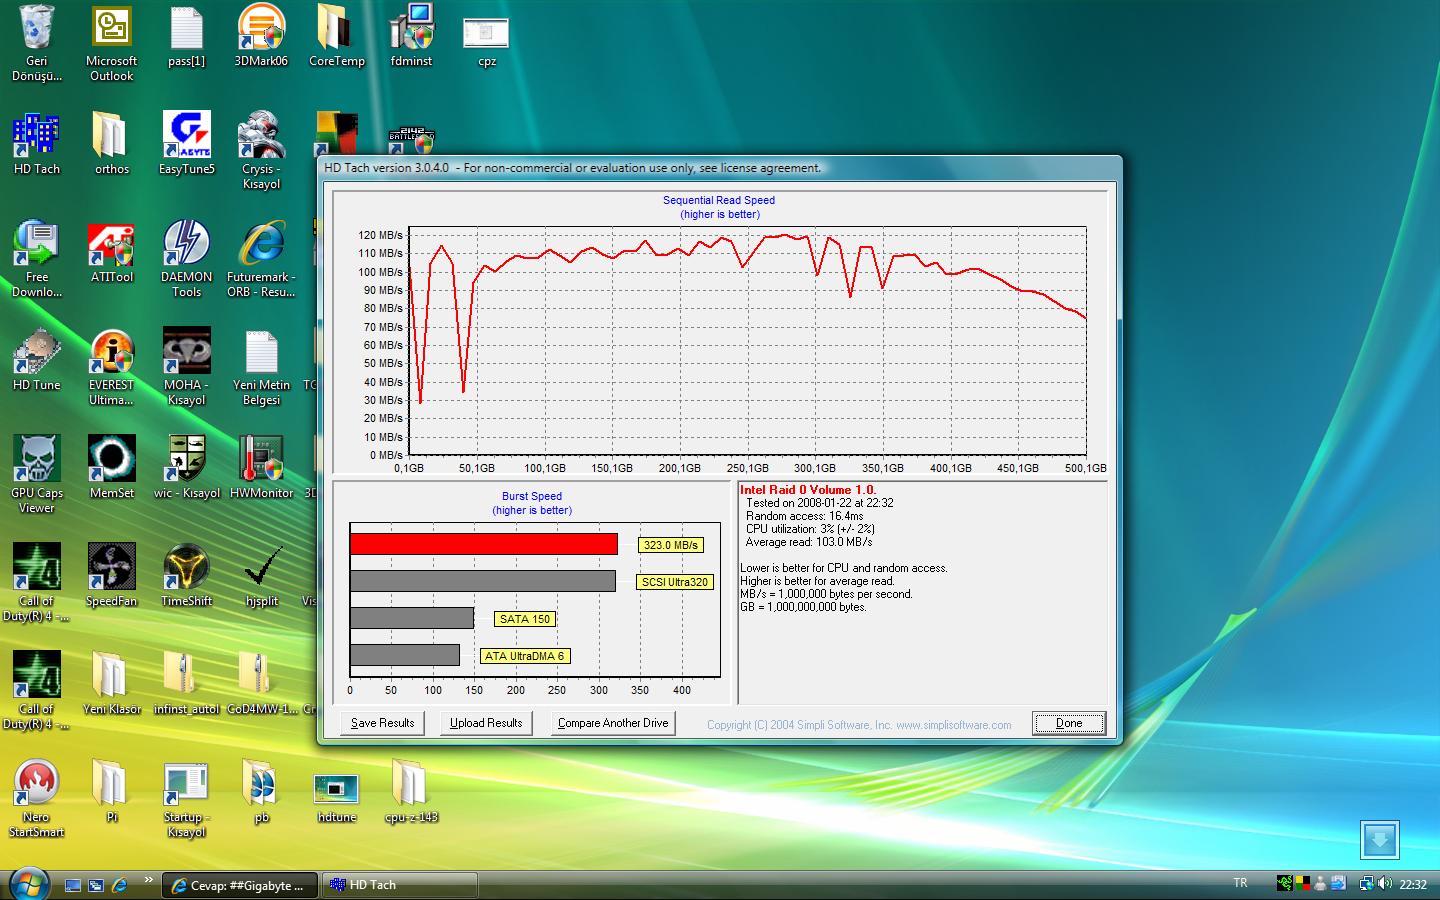Launch the HD Tune desktop shortcut
1440x900 pixels.
coord(37,360)
